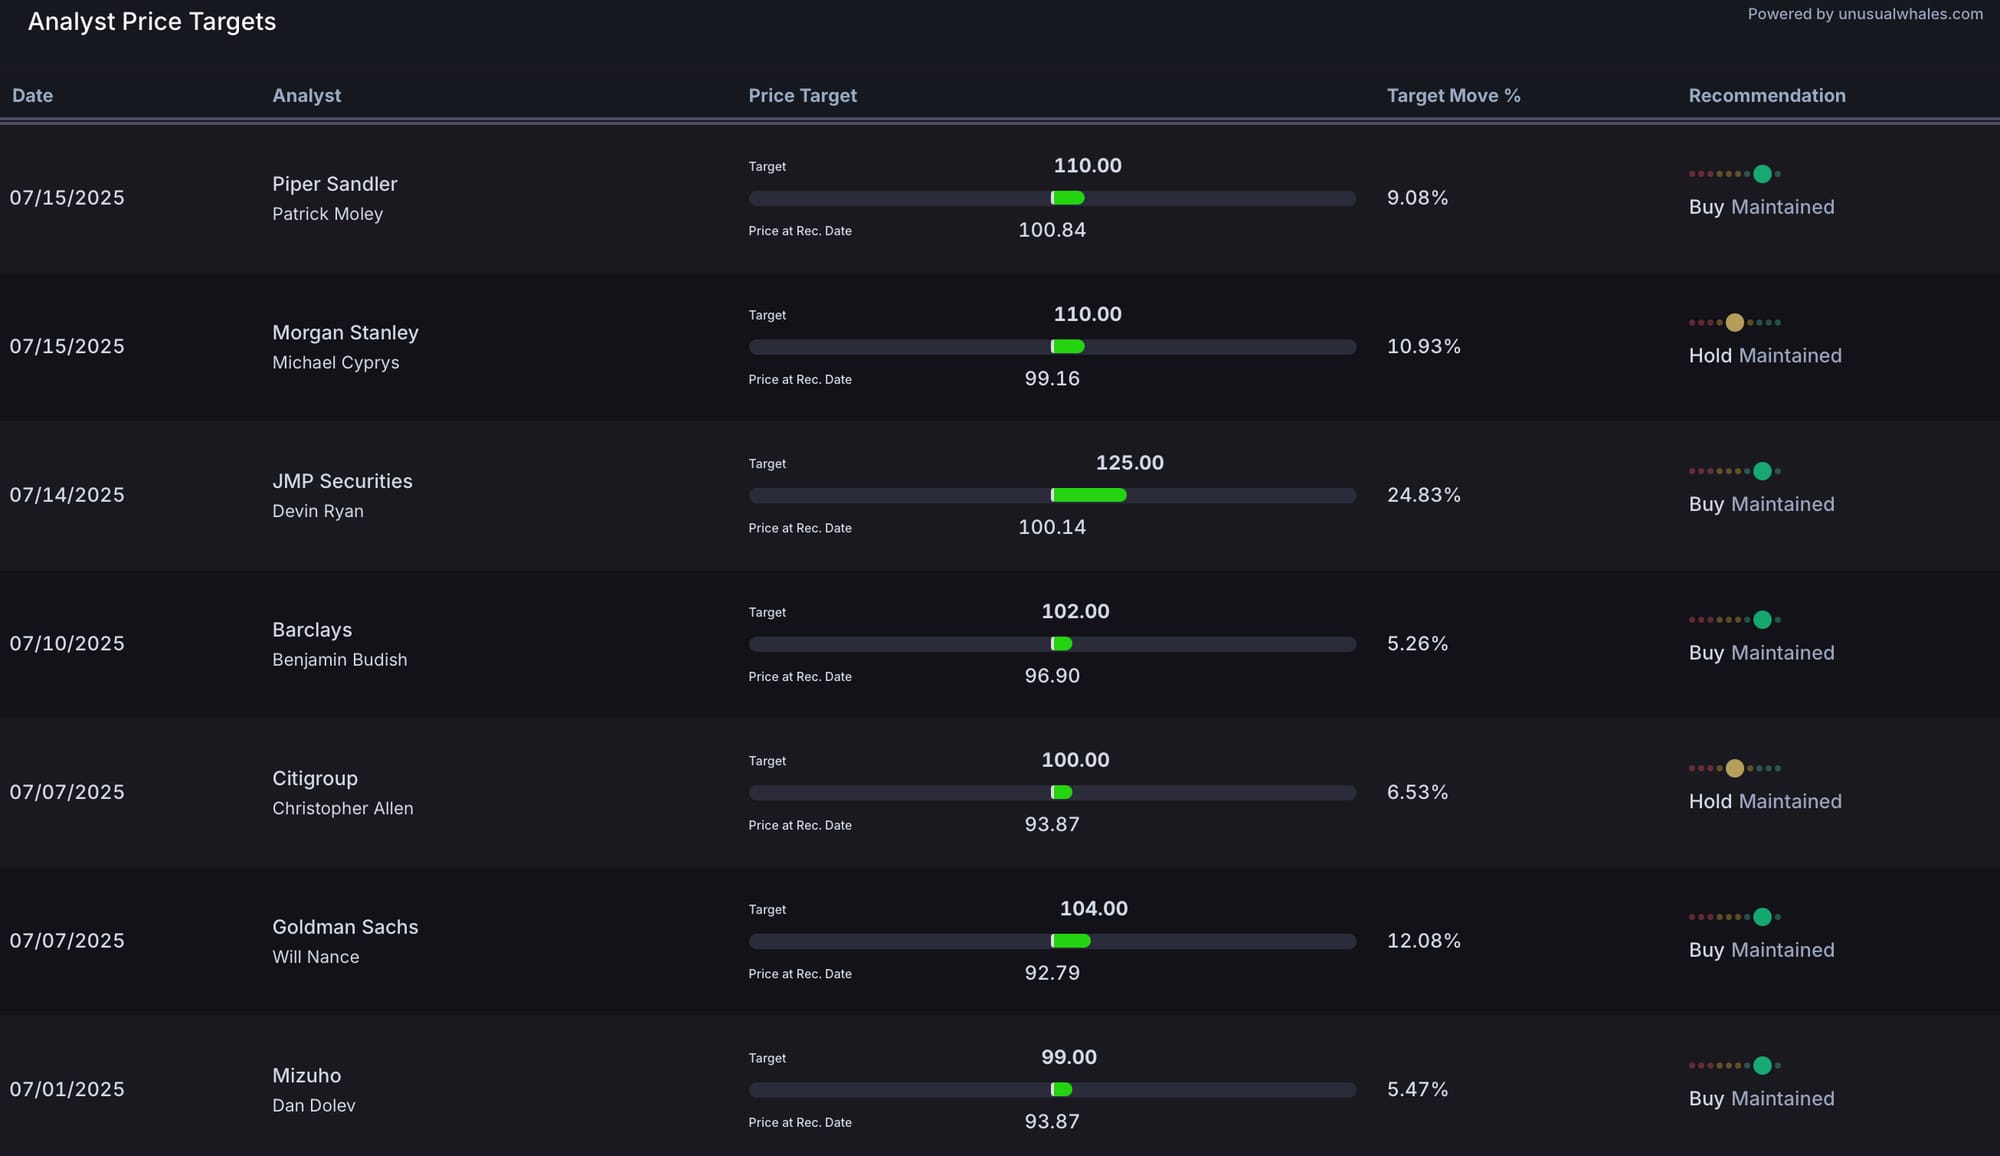Select the Mizuho firm name
This screenshot has height=1156, width=2000.
click(x=307, y=1076)
